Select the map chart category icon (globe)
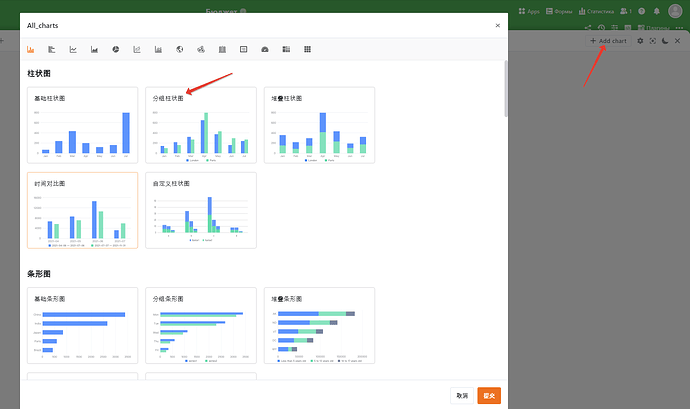690x409 pixels. coord(180,49)
